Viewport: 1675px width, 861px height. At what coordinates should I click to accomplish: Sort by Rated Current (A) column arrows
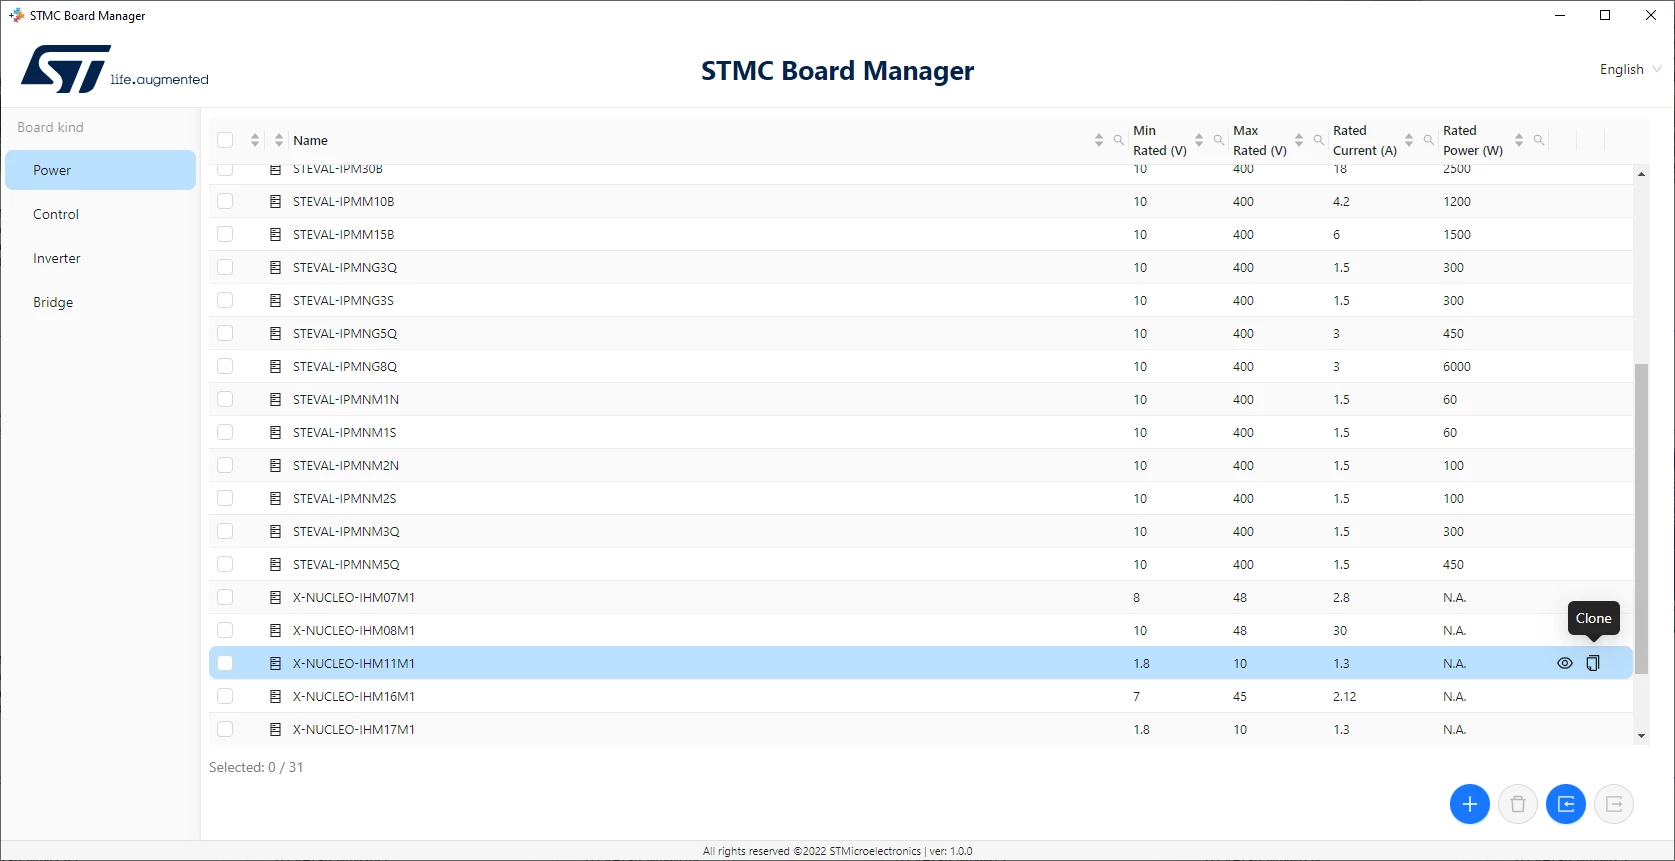coord(1409,140)
